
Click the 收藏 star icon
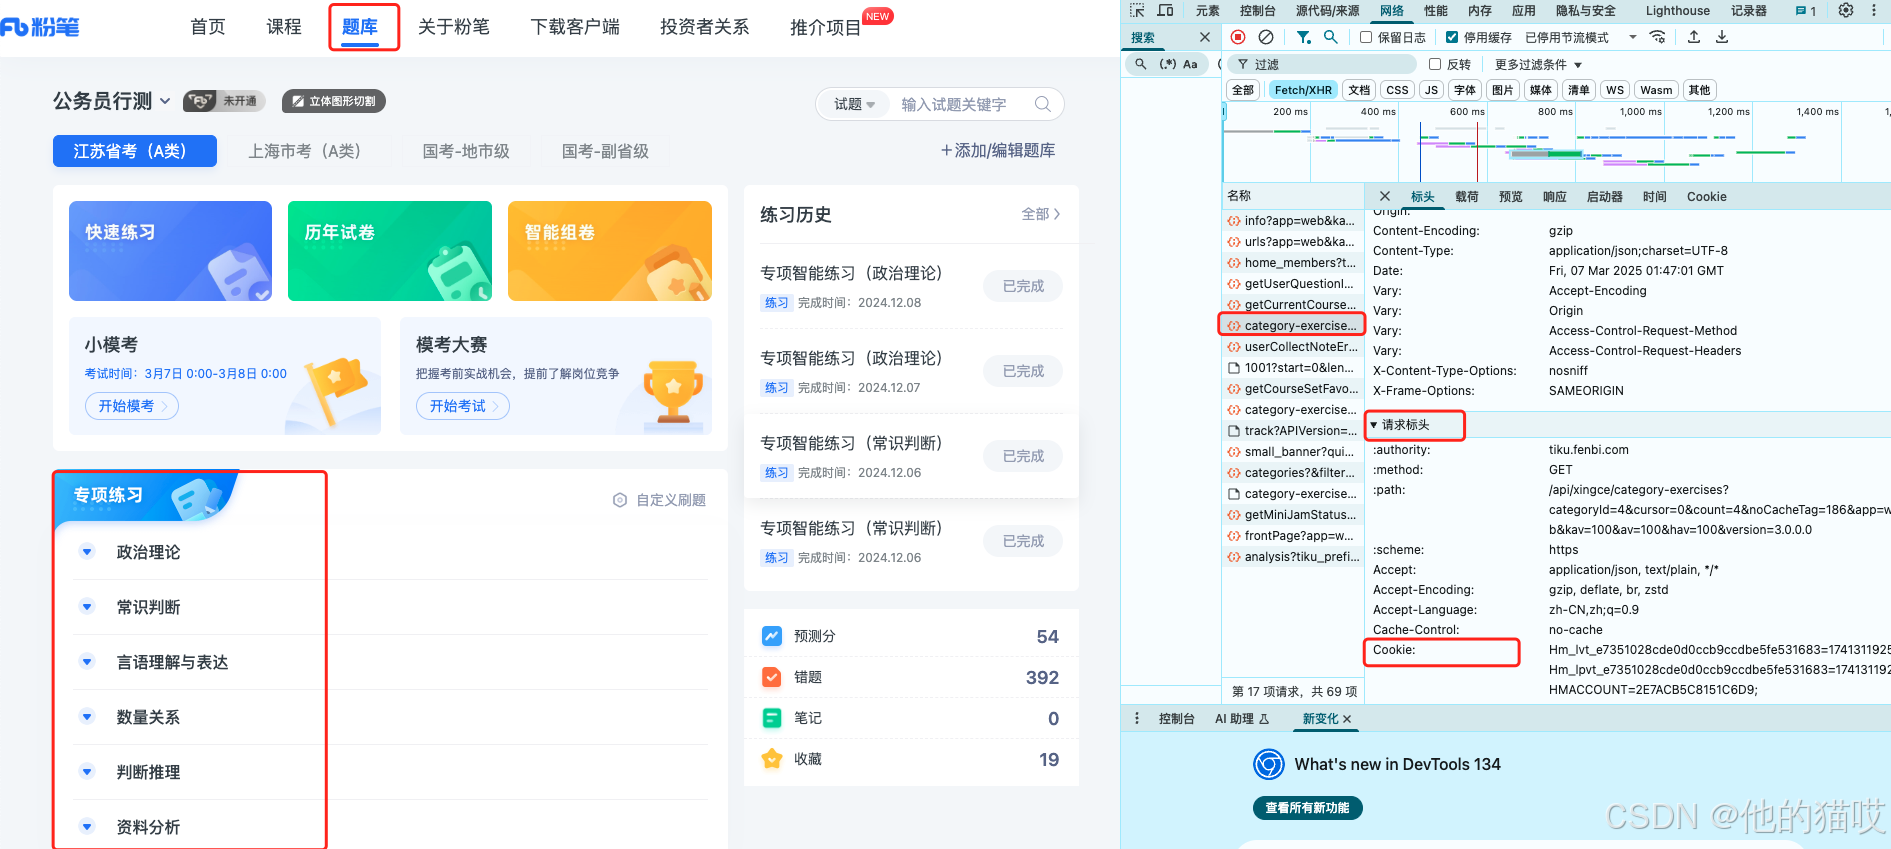click(772, 759)
